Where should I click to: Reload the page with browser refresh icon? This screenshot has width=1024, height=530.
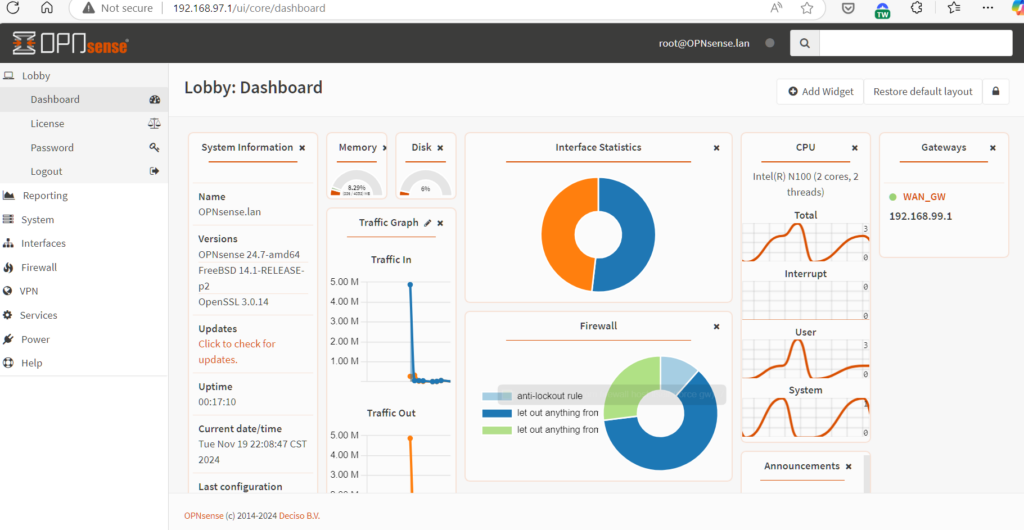pyautogui.click(x=12, y=8)
